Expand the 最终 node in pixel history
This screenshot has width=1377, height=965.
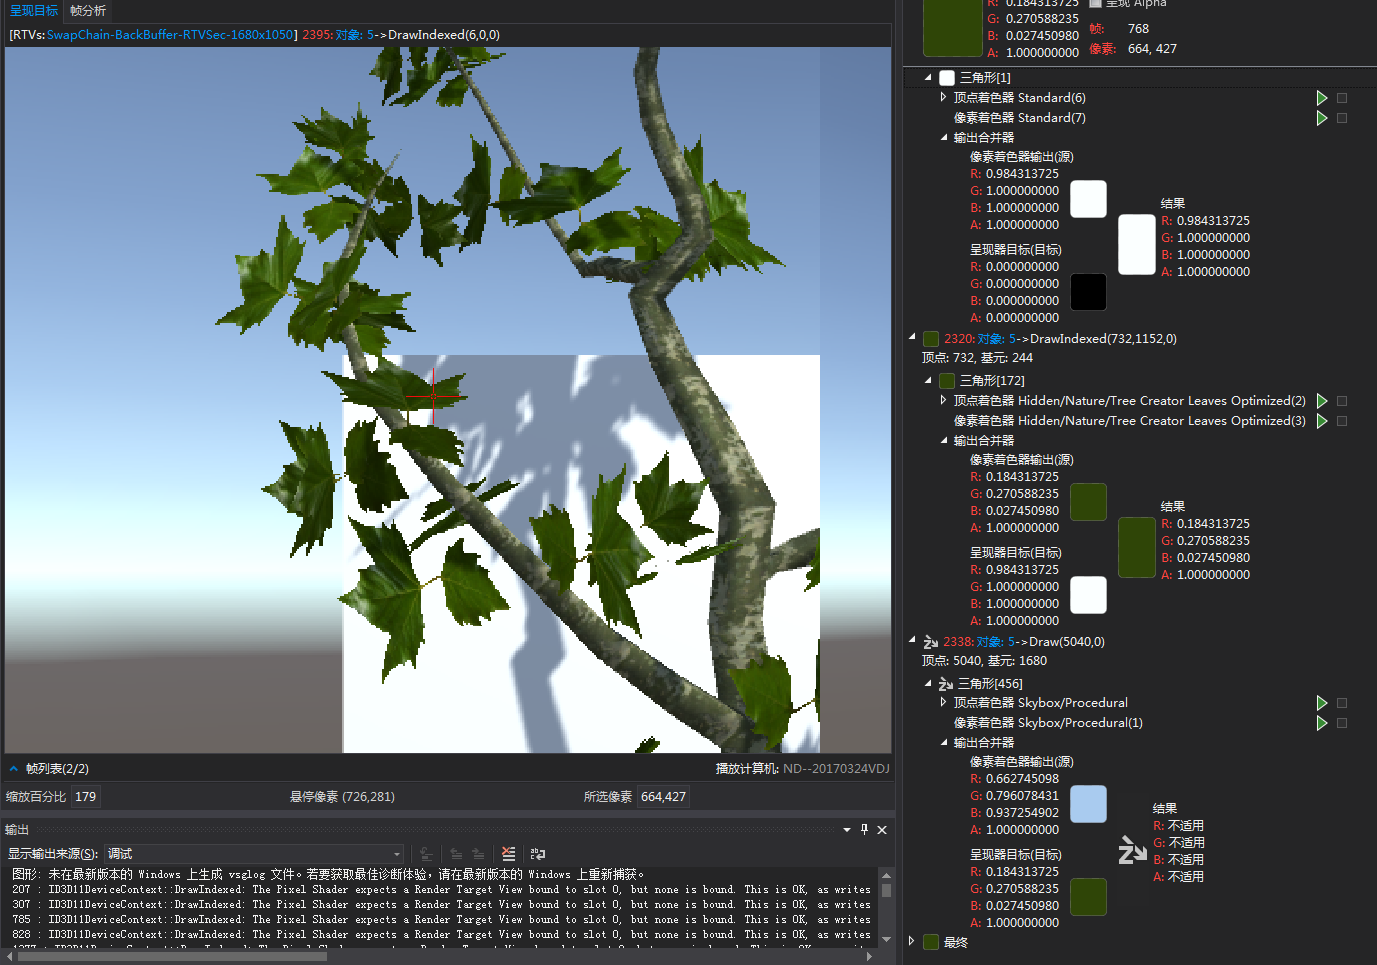911,941
